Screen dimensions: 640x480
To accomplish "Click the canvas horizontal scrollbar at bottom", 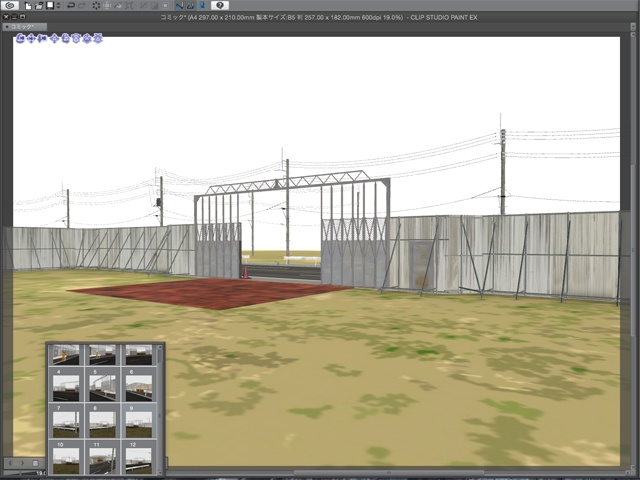I will [389, 473].
